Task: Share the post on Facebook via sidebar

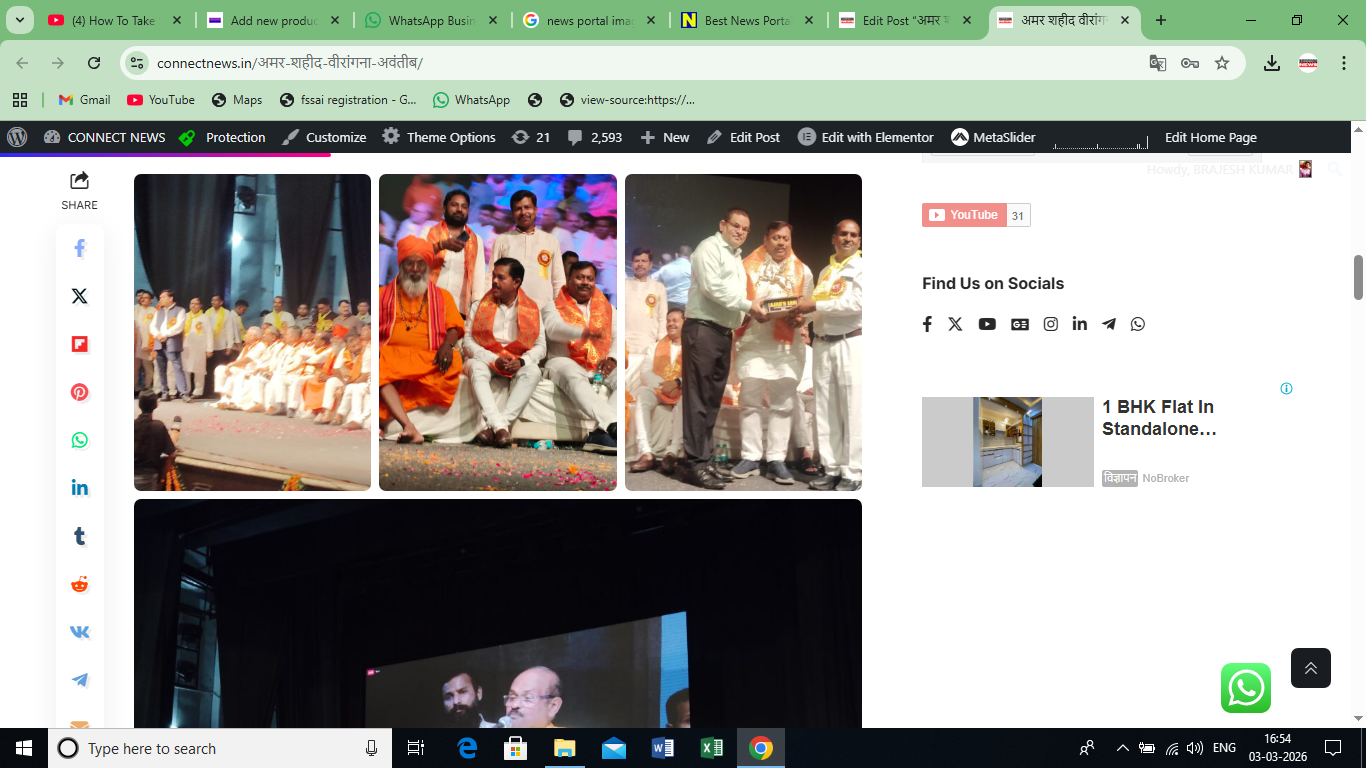Action: pyautogui.click(x=79, y=247)
